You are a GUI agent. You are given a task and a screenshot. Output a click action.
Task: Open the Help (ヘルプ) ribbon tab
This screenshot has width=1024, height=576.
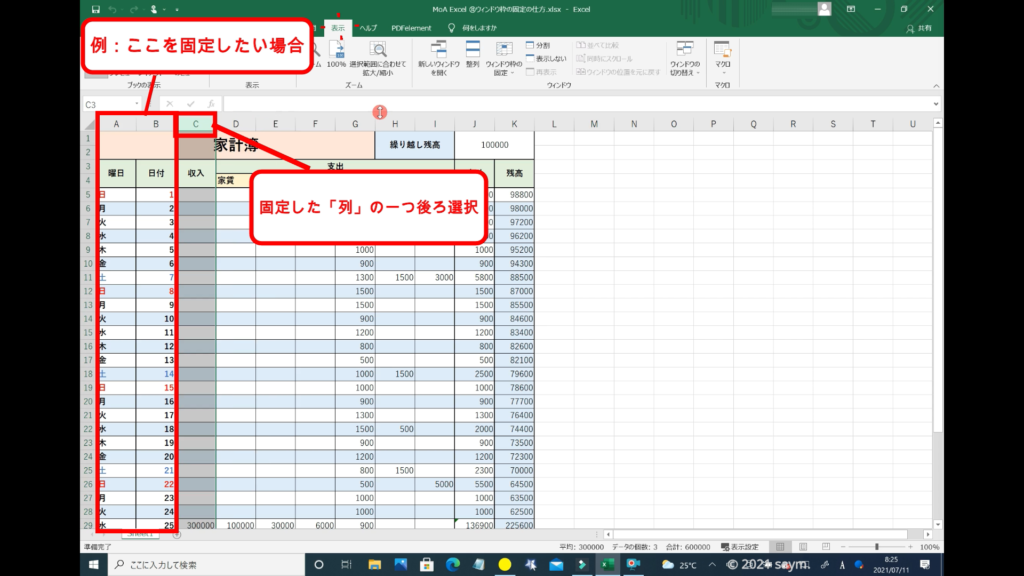tap(368, 28)
